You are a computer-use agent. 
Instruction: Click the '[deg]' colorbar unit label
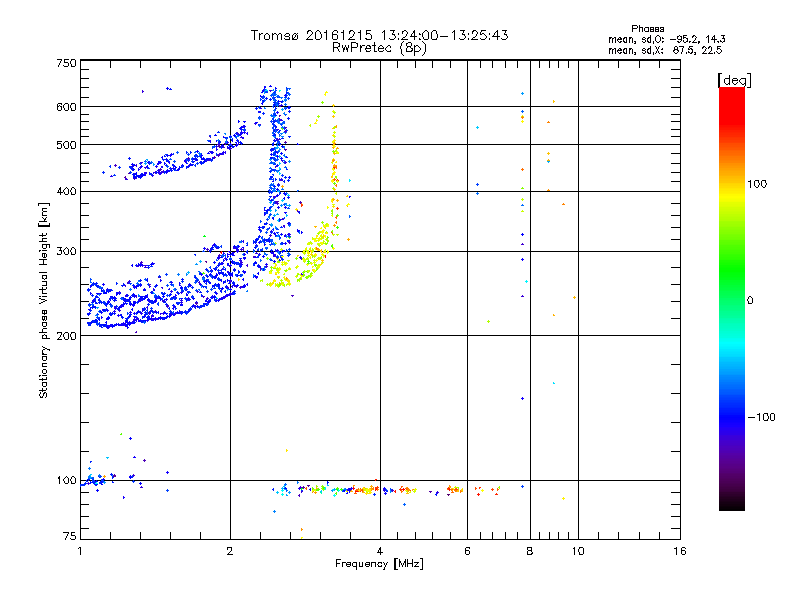734,80
